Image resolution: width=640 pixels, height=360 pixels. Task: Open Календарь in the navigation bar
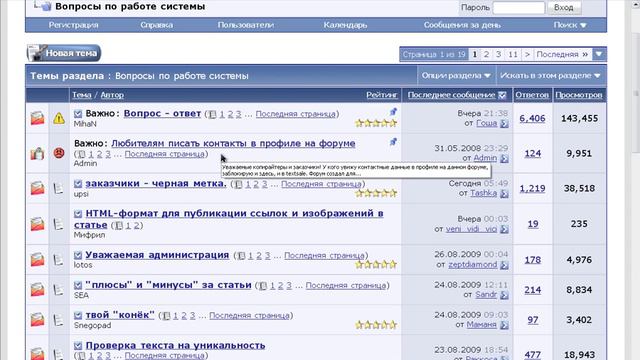(345, 25)
